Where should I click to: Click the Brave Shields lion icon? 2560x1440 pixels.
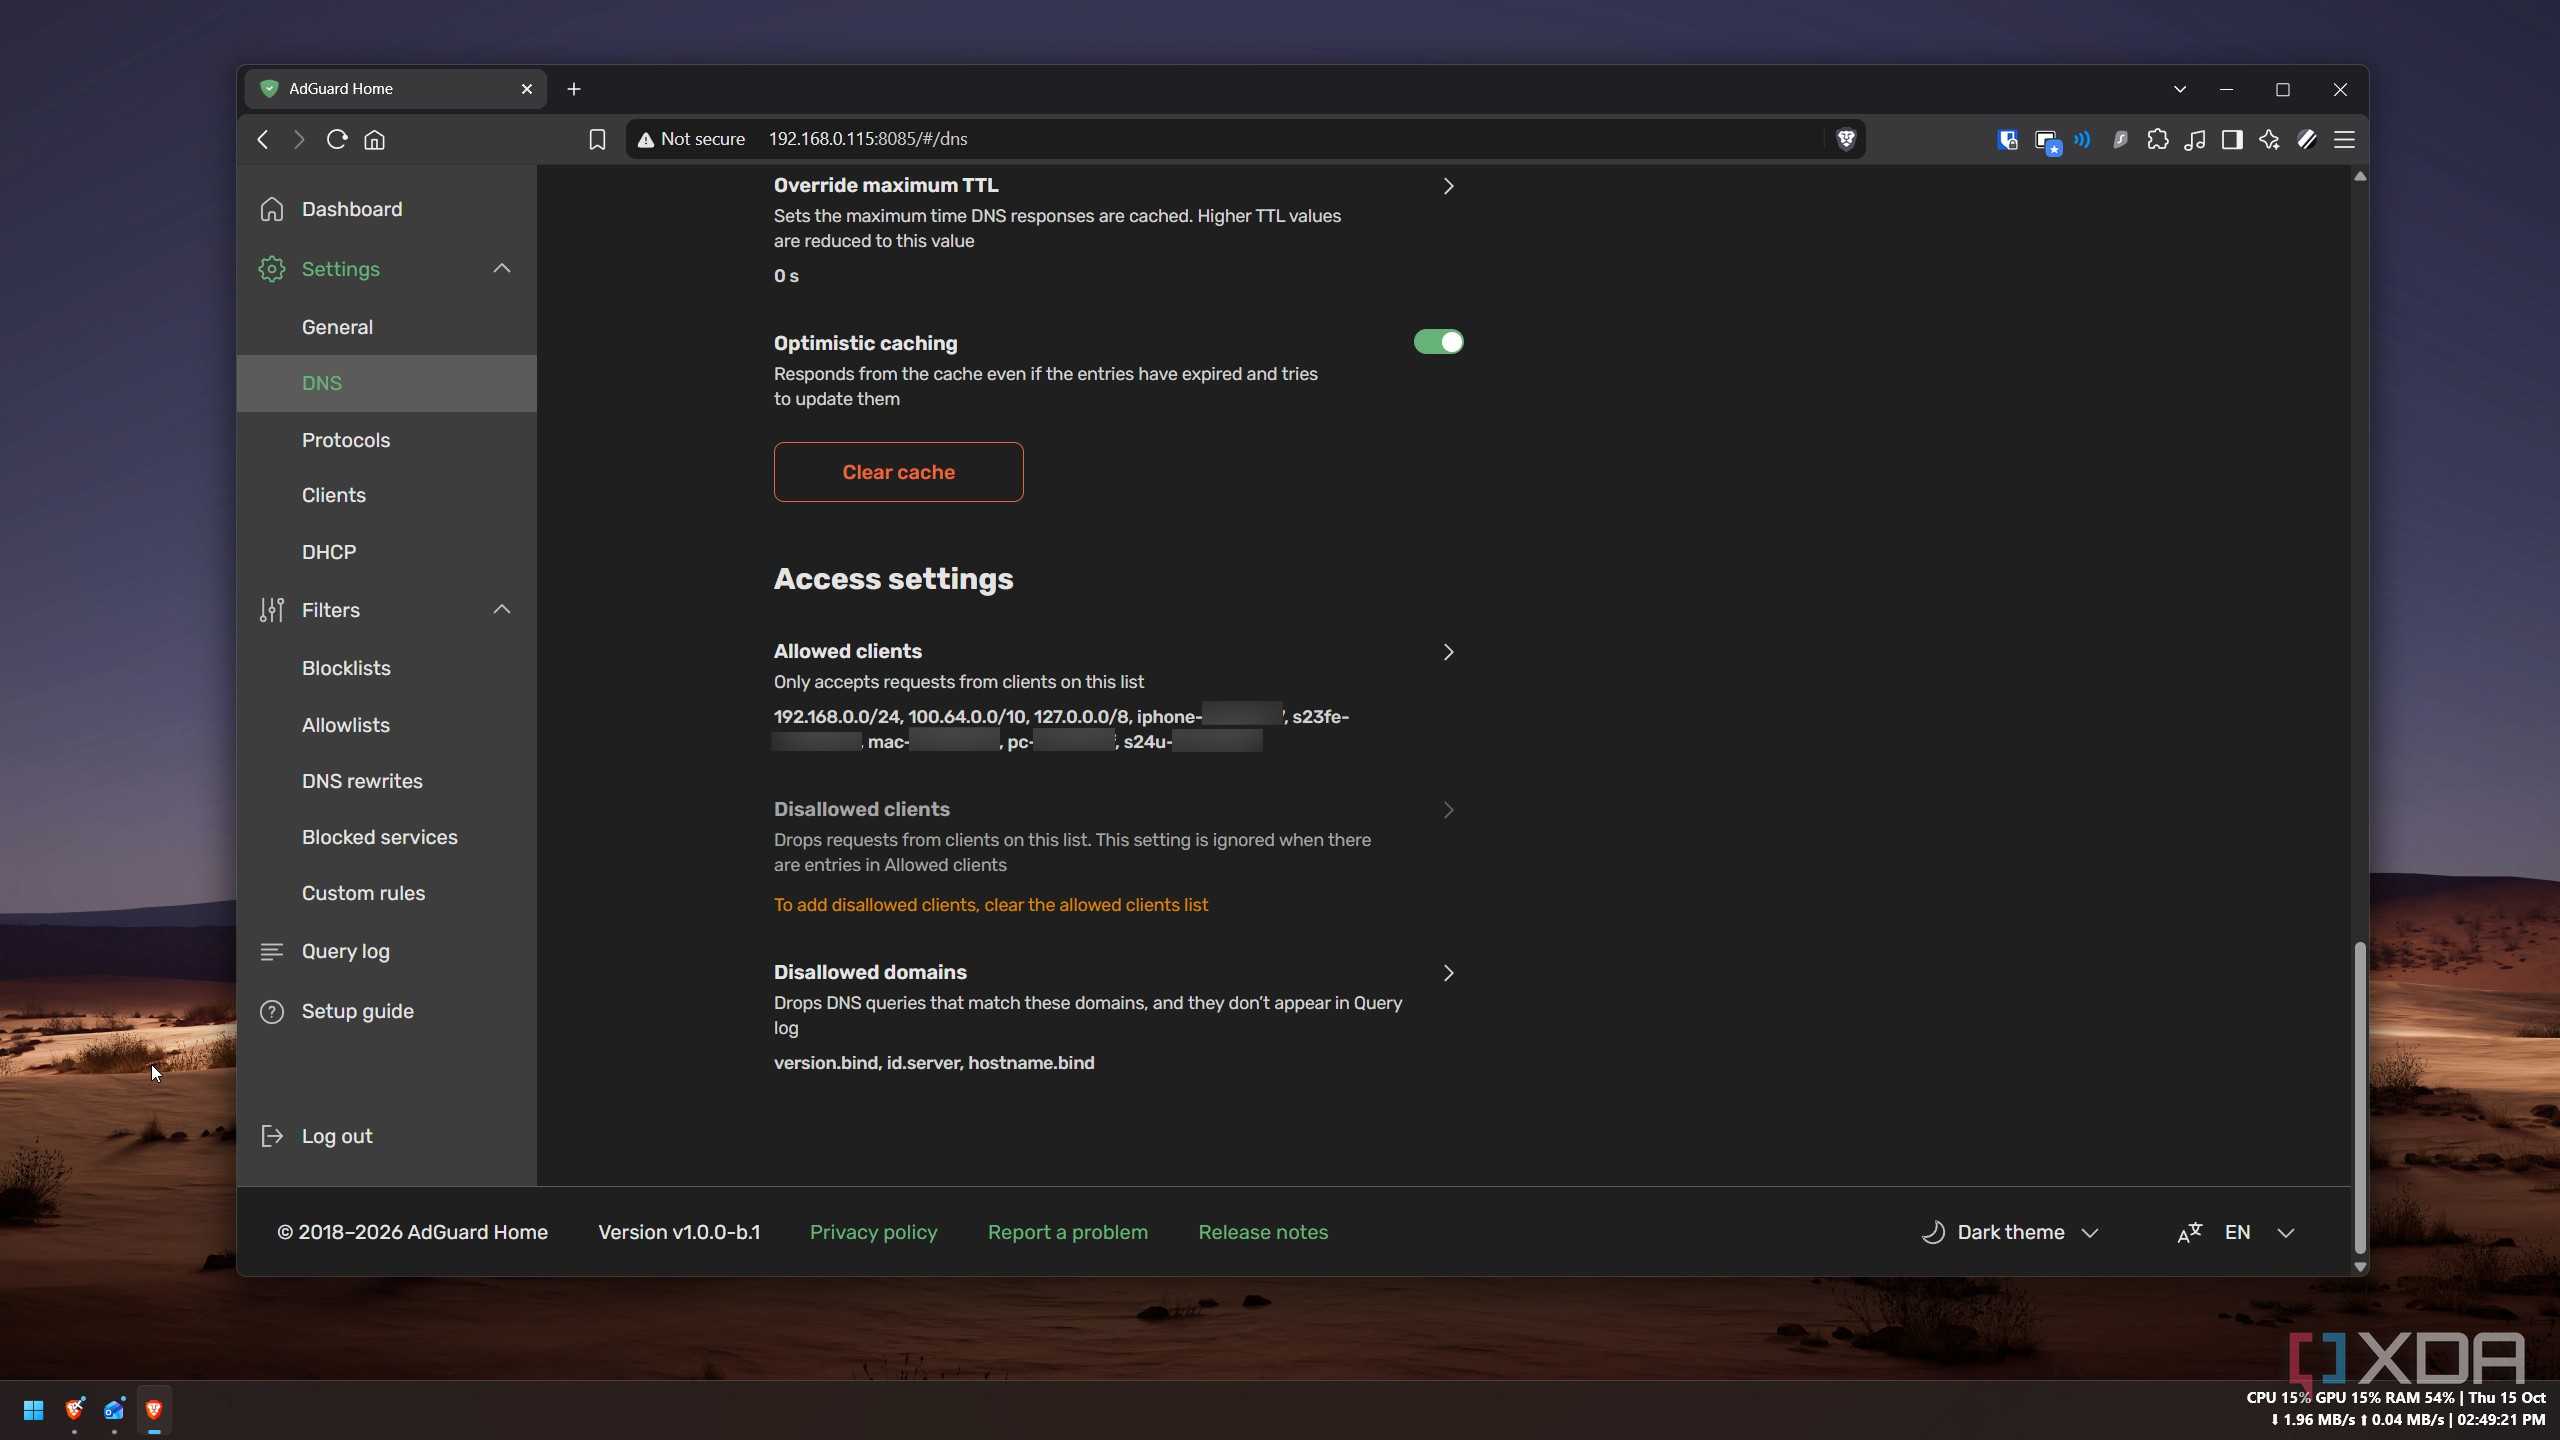(x=1846, y=139)
